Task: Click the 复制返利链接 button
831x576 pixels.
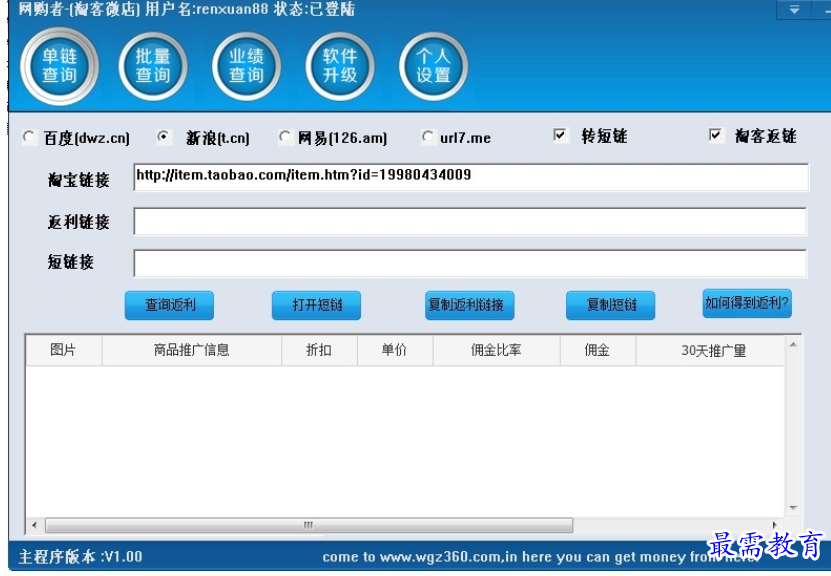Action: click(470, 305)
